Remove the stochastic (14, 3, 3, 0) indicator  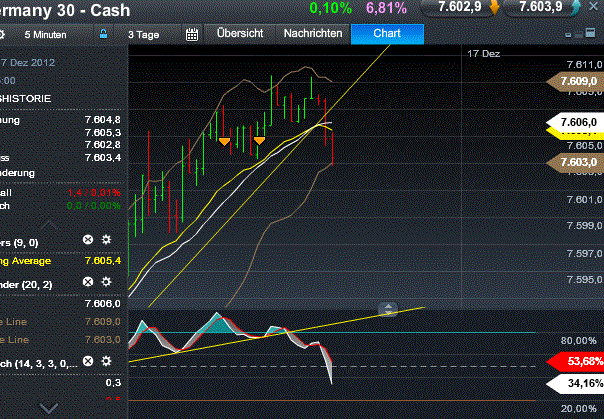click(87, 361)
